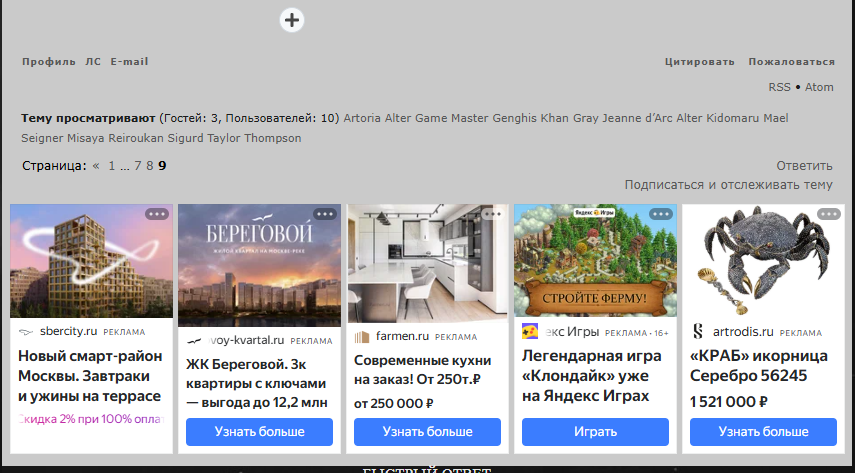The width and height of the screenshot is (855, 473).
Task: Open the Atom feed link
Action: pos(819,87)
